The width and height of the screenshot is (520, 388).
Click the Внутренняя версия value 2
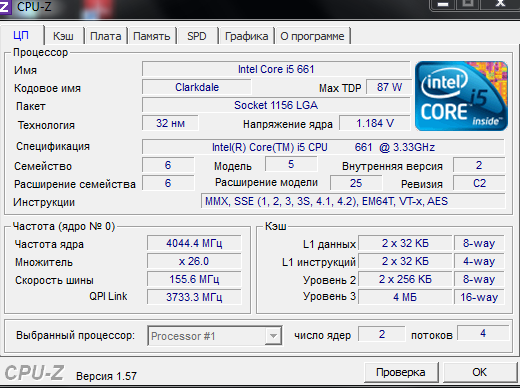coord(479,165)
